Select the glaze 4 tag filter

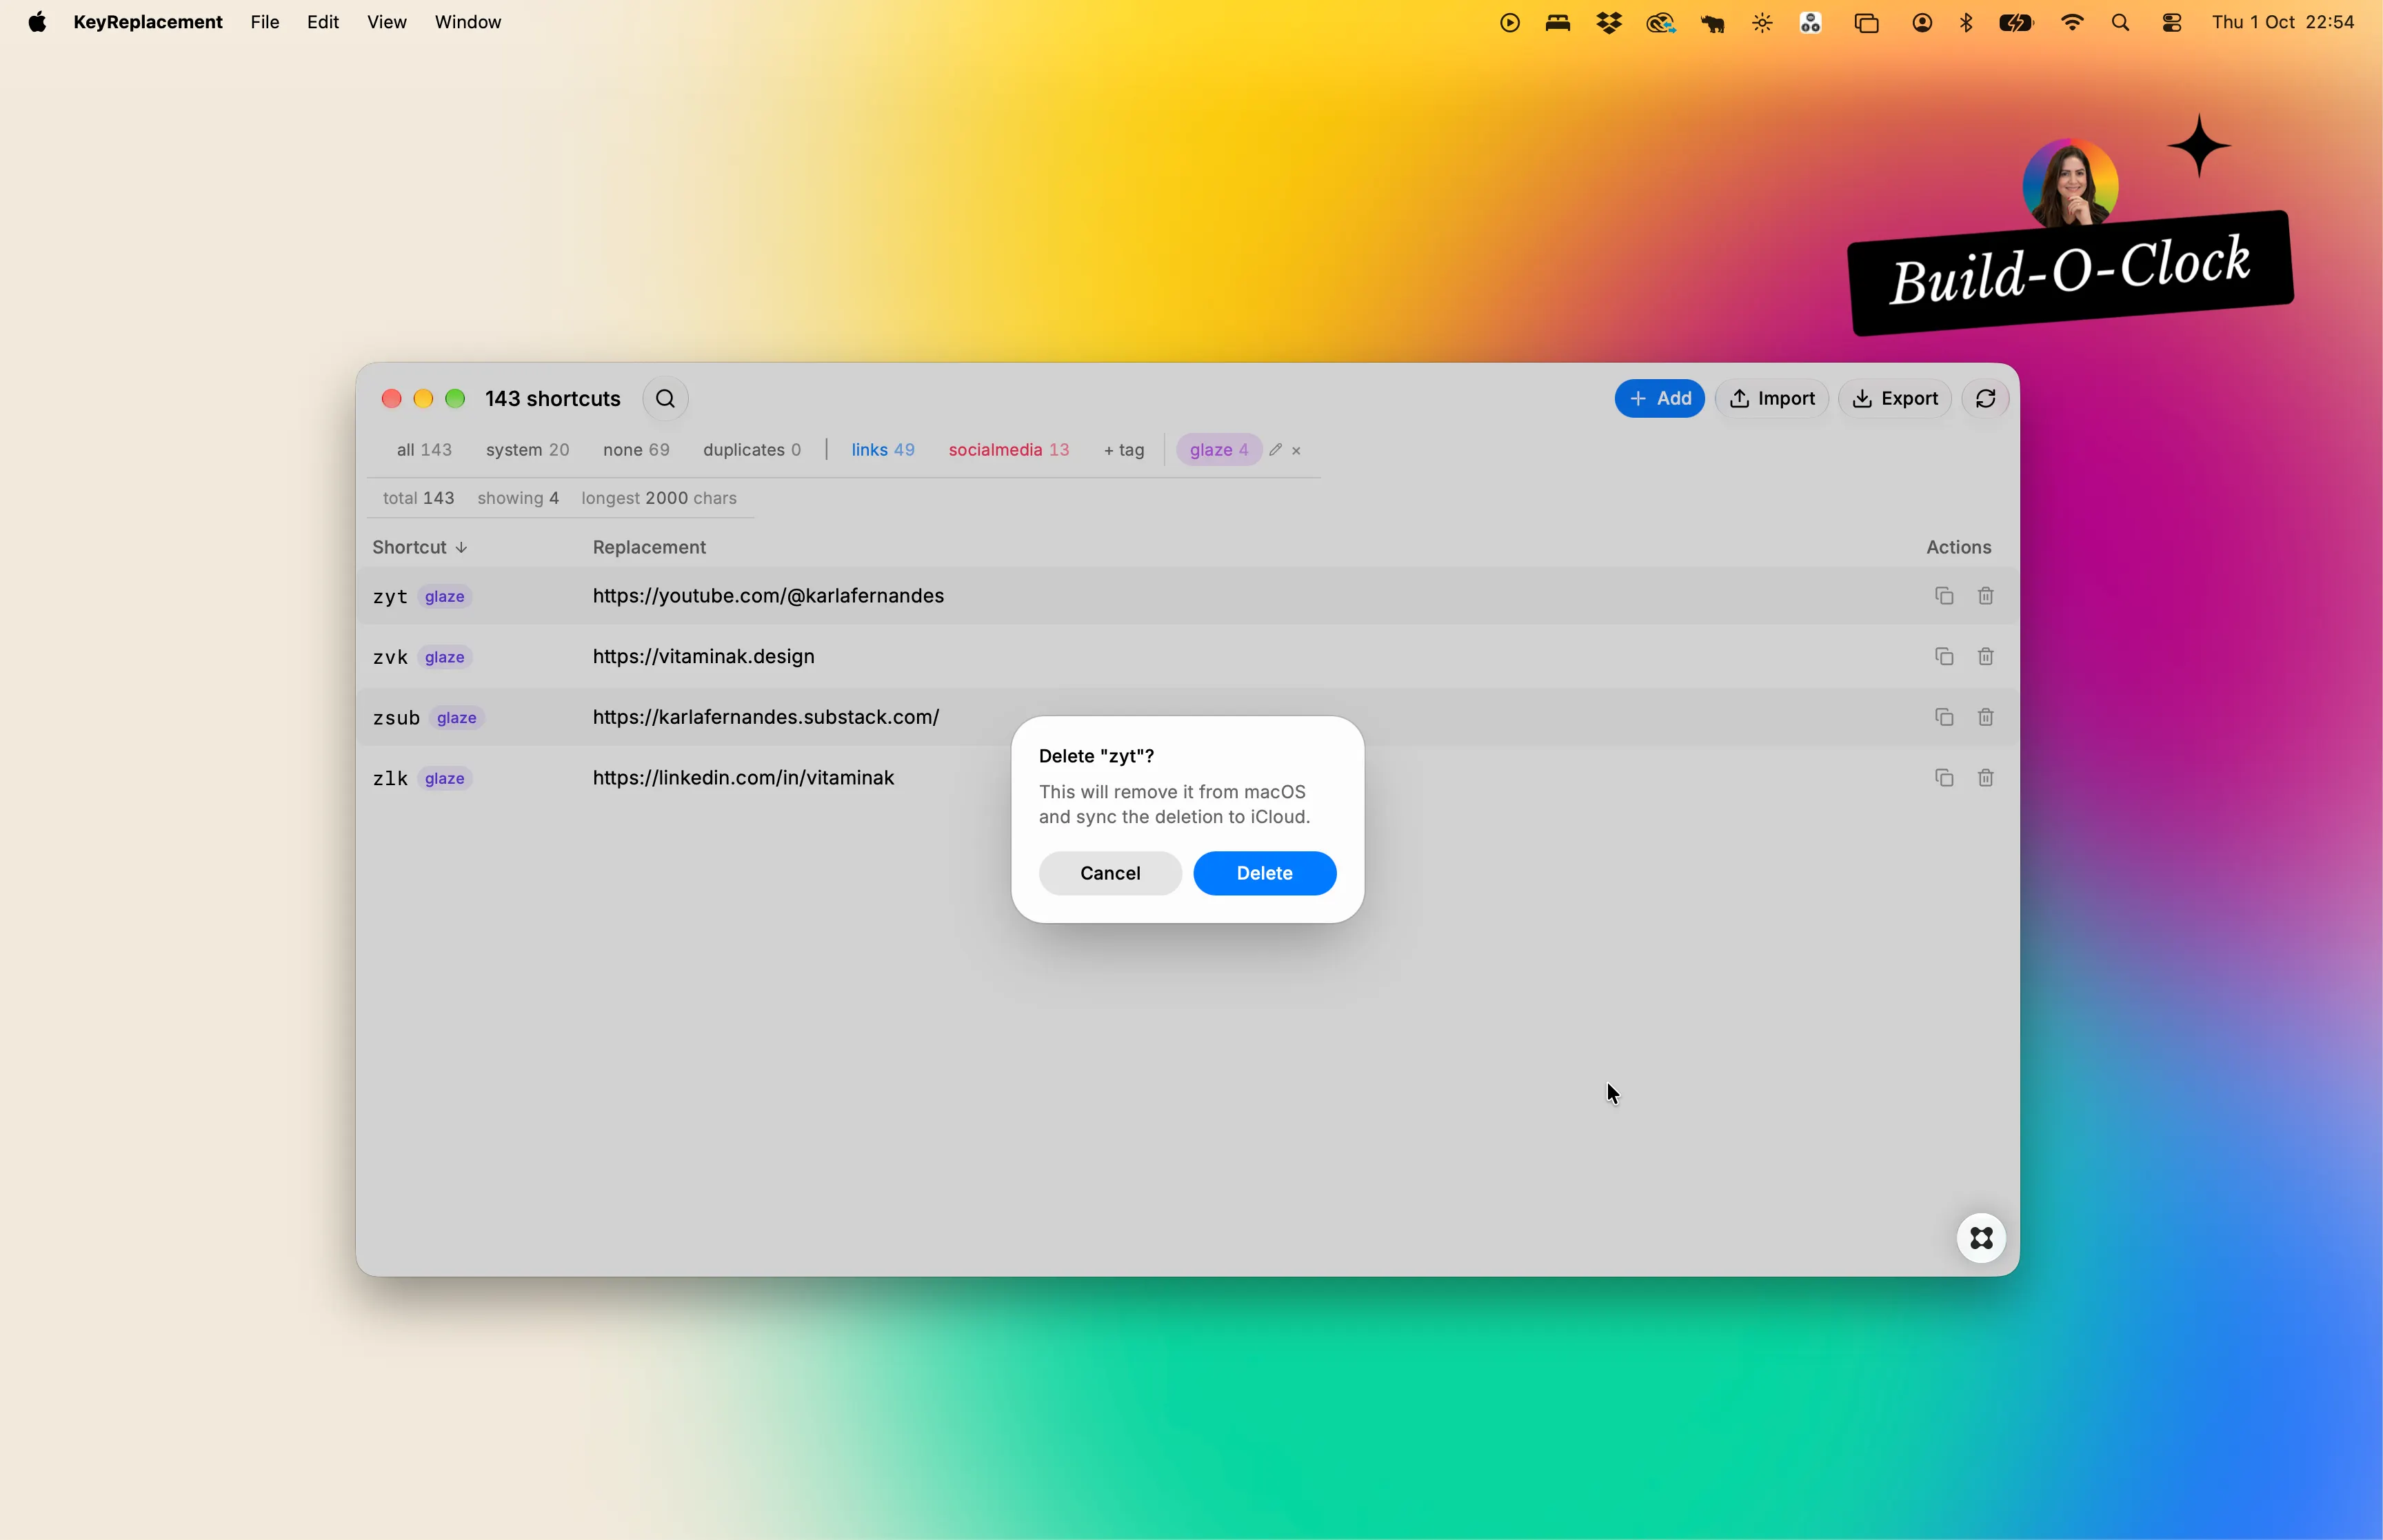(x=1218, y=450)
